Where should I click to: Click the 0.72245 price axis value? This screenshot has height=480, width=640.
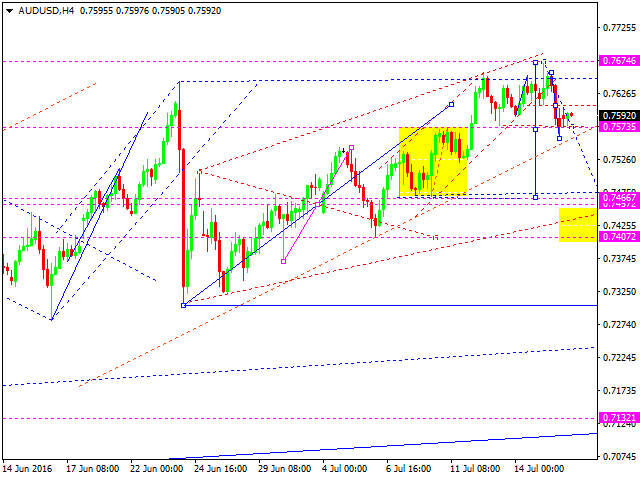coord(619,358)
